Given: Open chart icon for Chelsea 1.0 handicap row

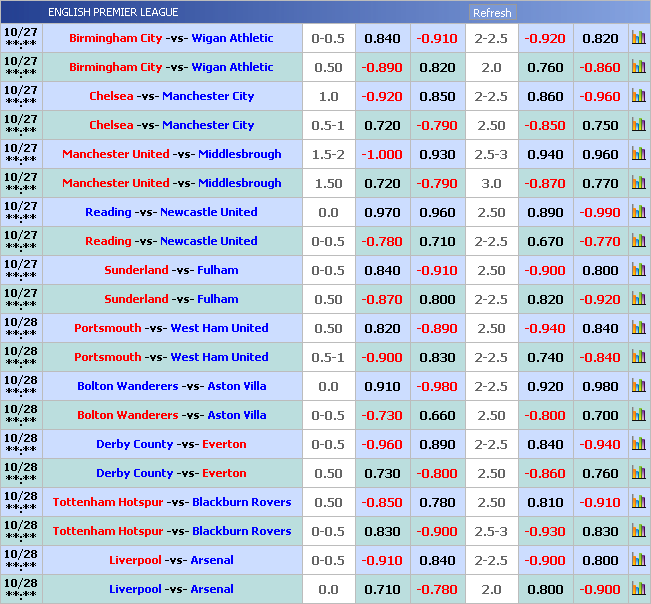Looking at the screenshot, I should [x=638, y=97].
